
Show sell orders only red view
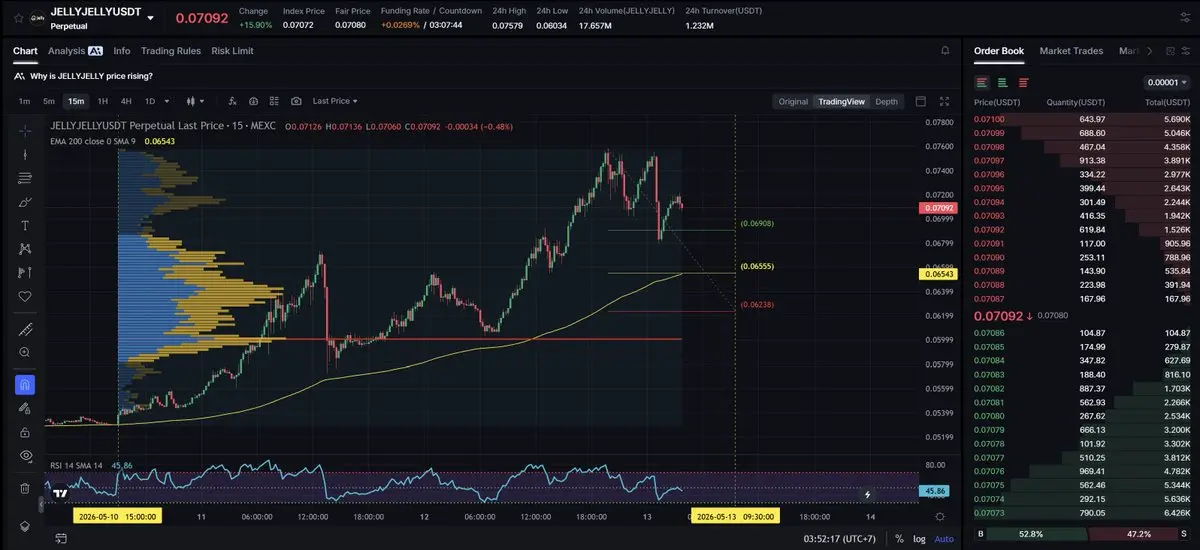pyautogui.click(x=1022, y=82)
